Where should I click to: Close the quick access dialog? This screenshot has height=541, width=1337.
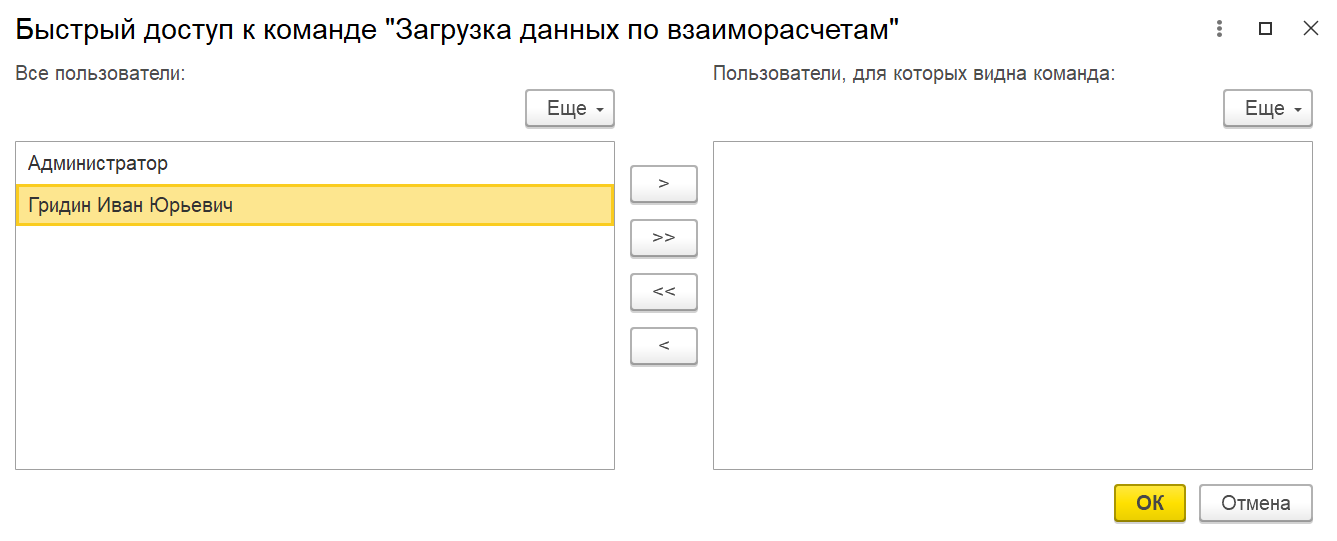(1311, 29)
